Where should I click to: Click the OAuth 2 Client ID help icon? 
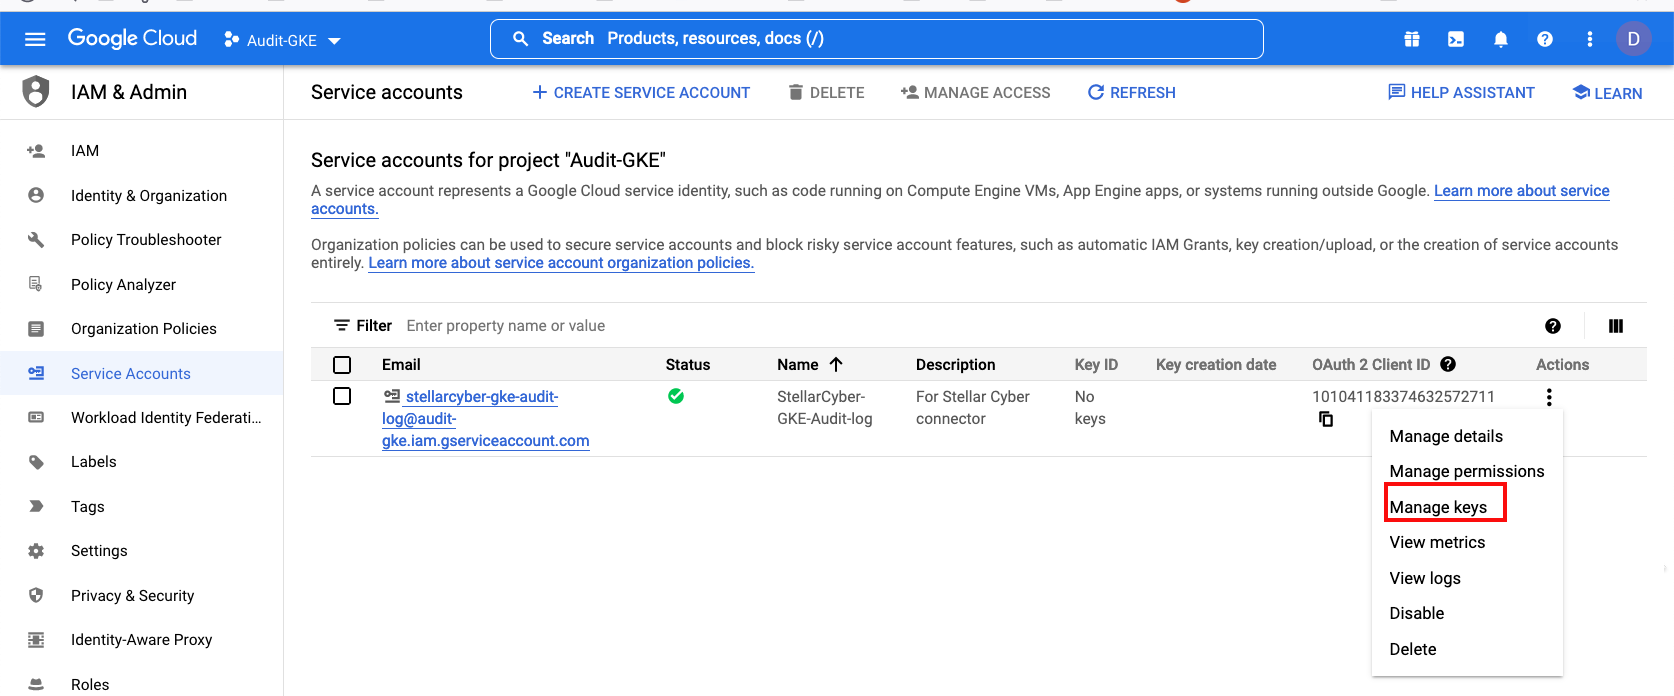(1448, 365)
